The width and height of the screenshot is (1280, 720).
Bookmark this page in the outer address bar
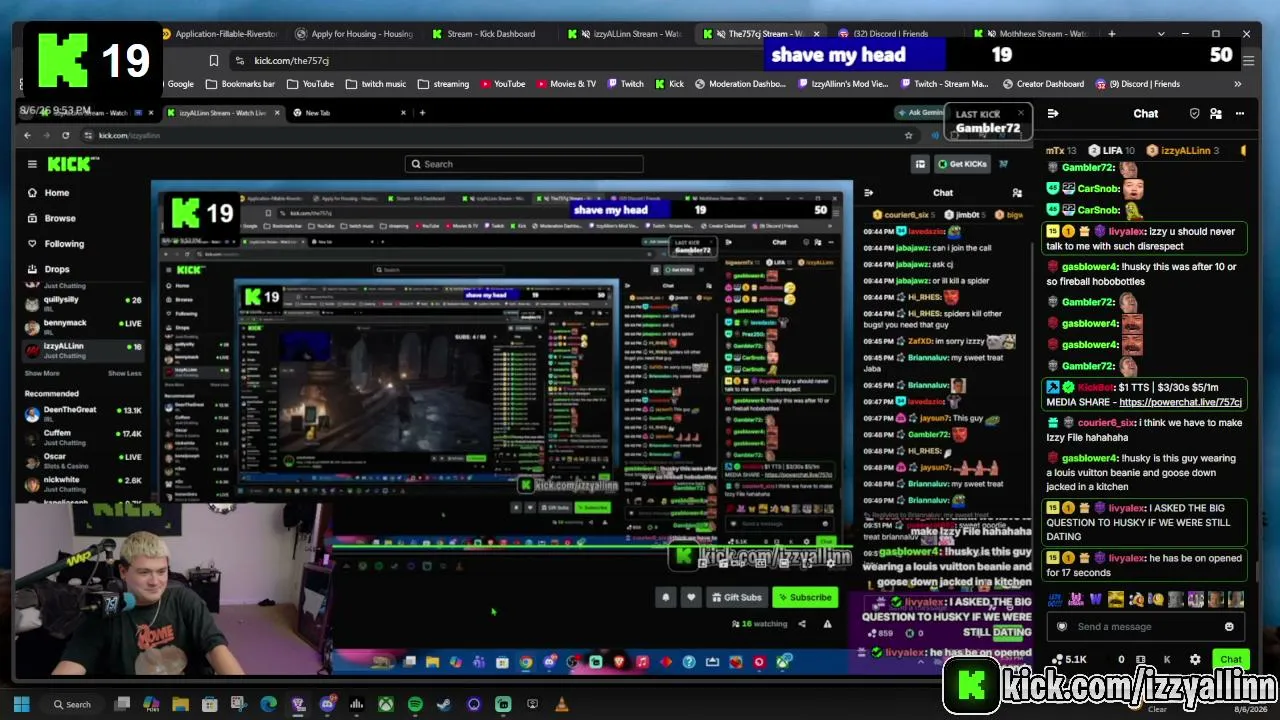click(x=213, y=61)
